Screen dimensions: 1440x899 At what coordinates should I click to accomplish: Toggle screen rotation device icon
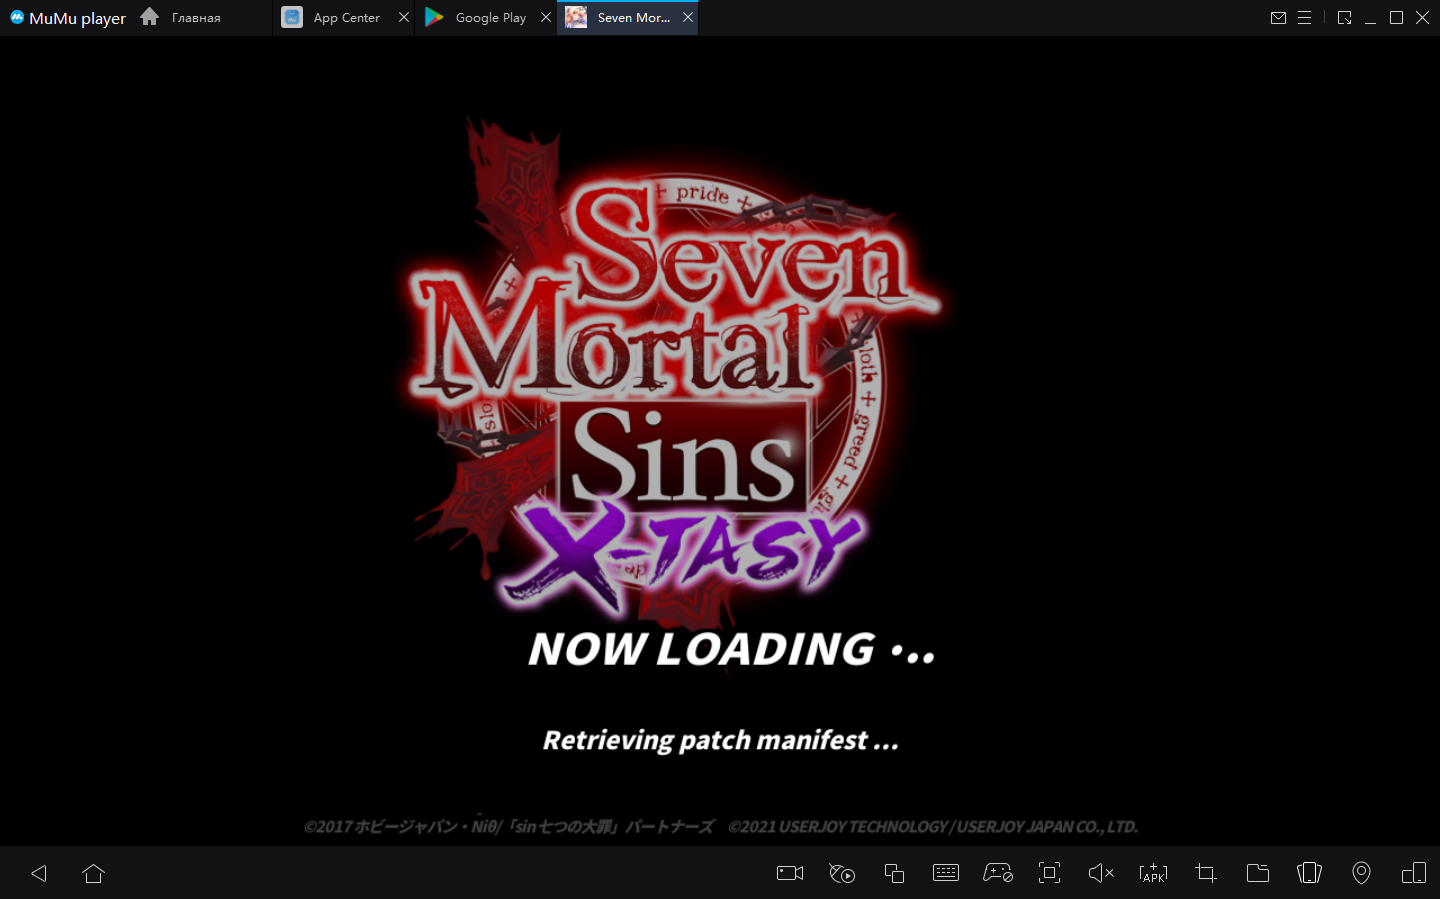tap(1413, 873)
